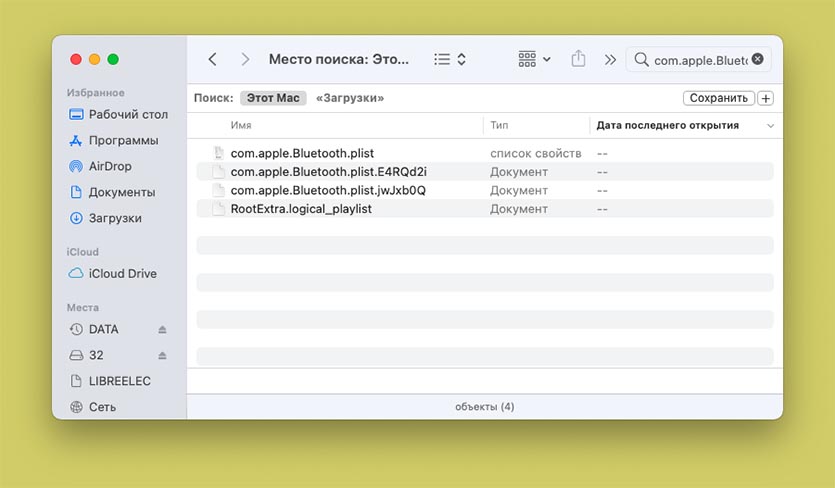Expand the grouping options dropdown
Image resolution: width=835 pixels, height=488 pixels.
pyautogui.click(x=534, y=60)
